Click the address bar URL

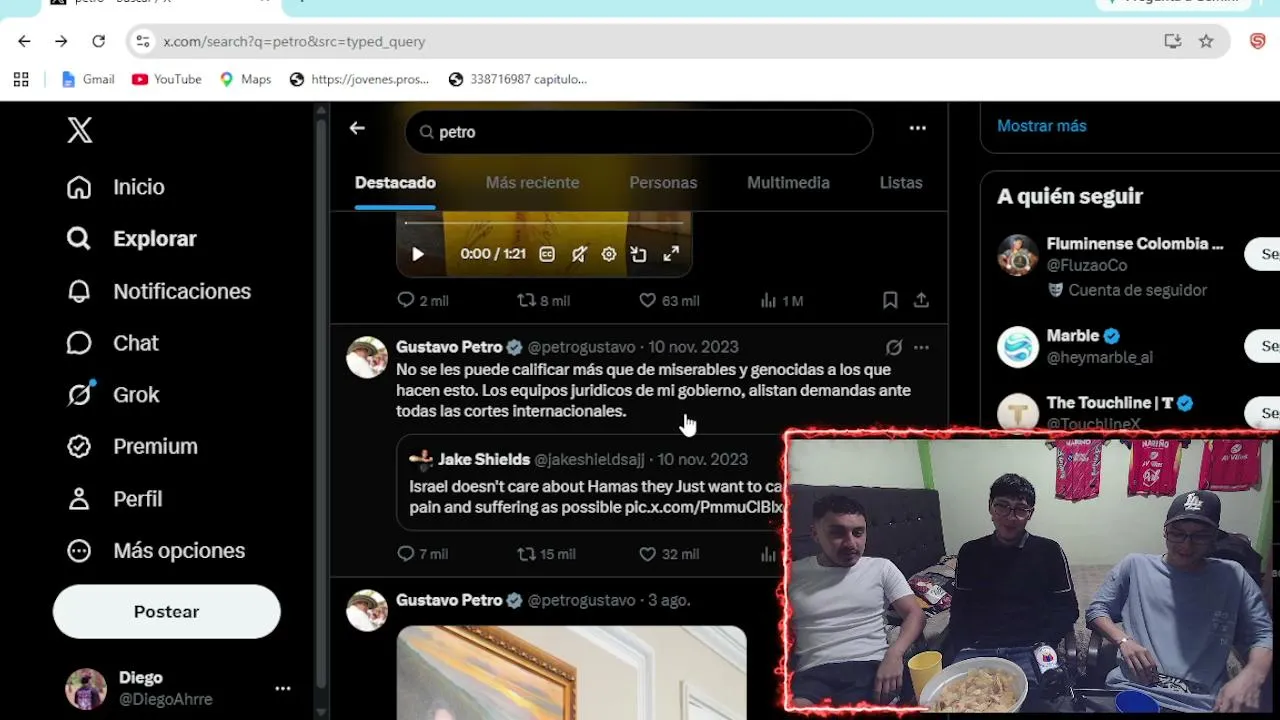[295, 41]
